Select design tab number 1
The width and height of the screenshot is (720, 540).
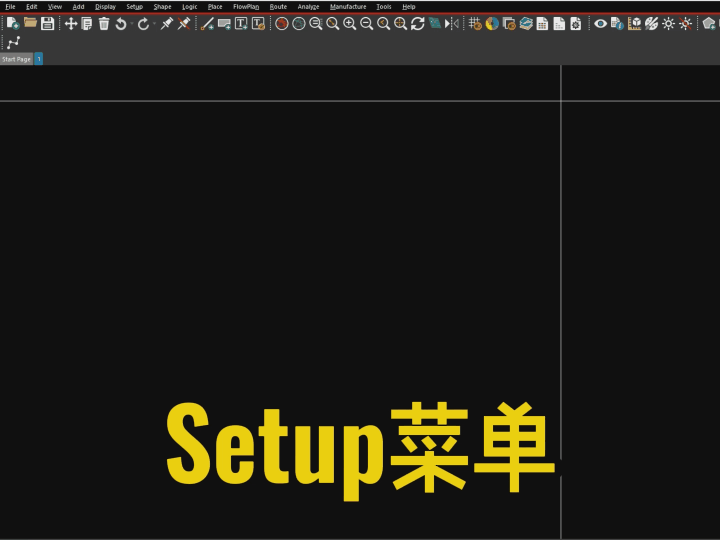(39, 59)
